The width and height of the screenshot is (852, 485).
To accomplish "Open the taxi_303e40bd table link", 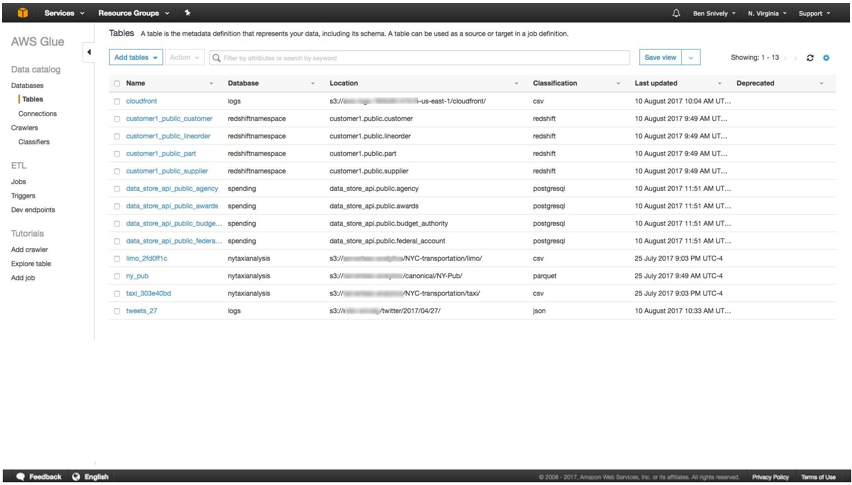I will tap(148, 294).
